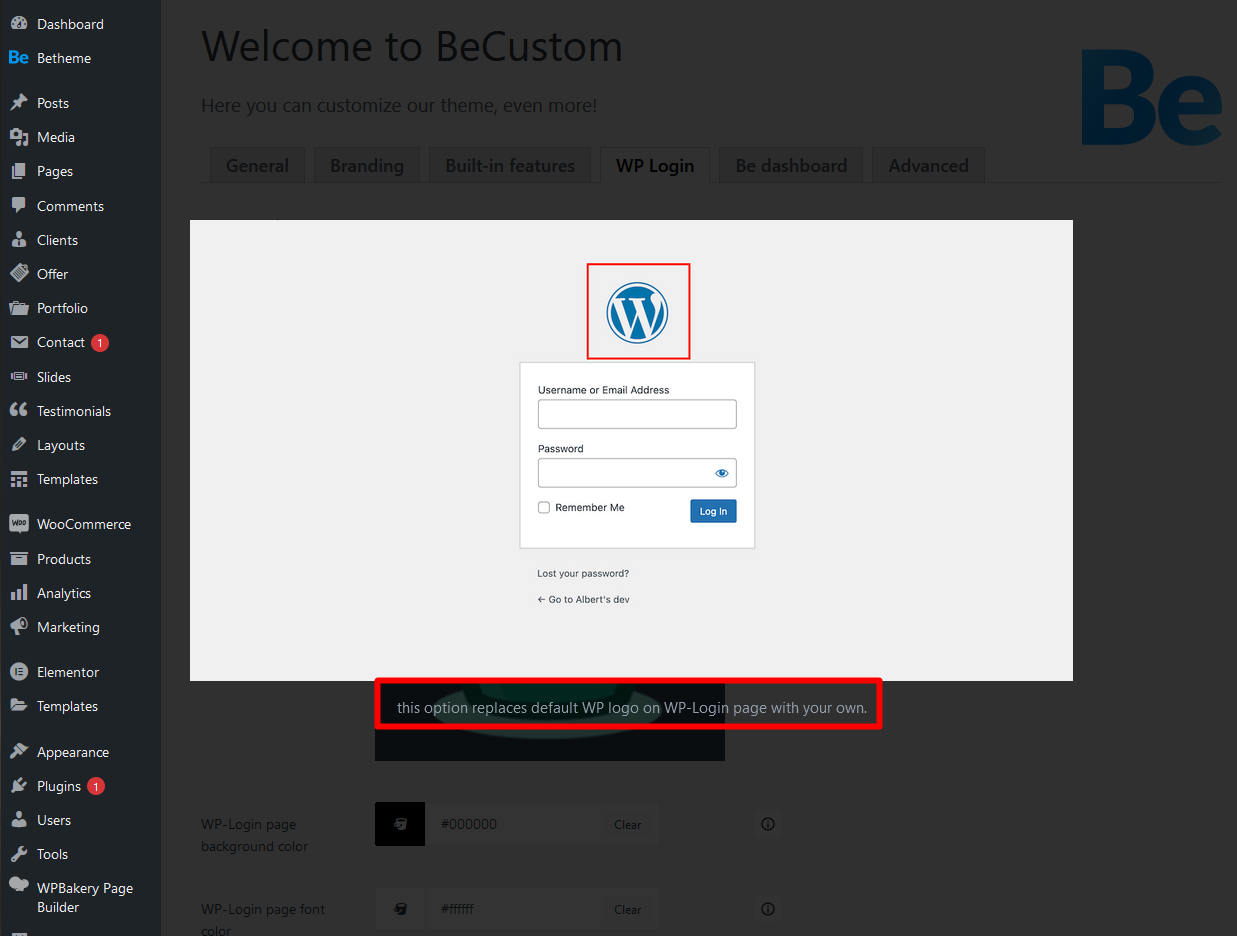
Task: Click the WPBakery Page Builder icon
Action: (18, 885)
